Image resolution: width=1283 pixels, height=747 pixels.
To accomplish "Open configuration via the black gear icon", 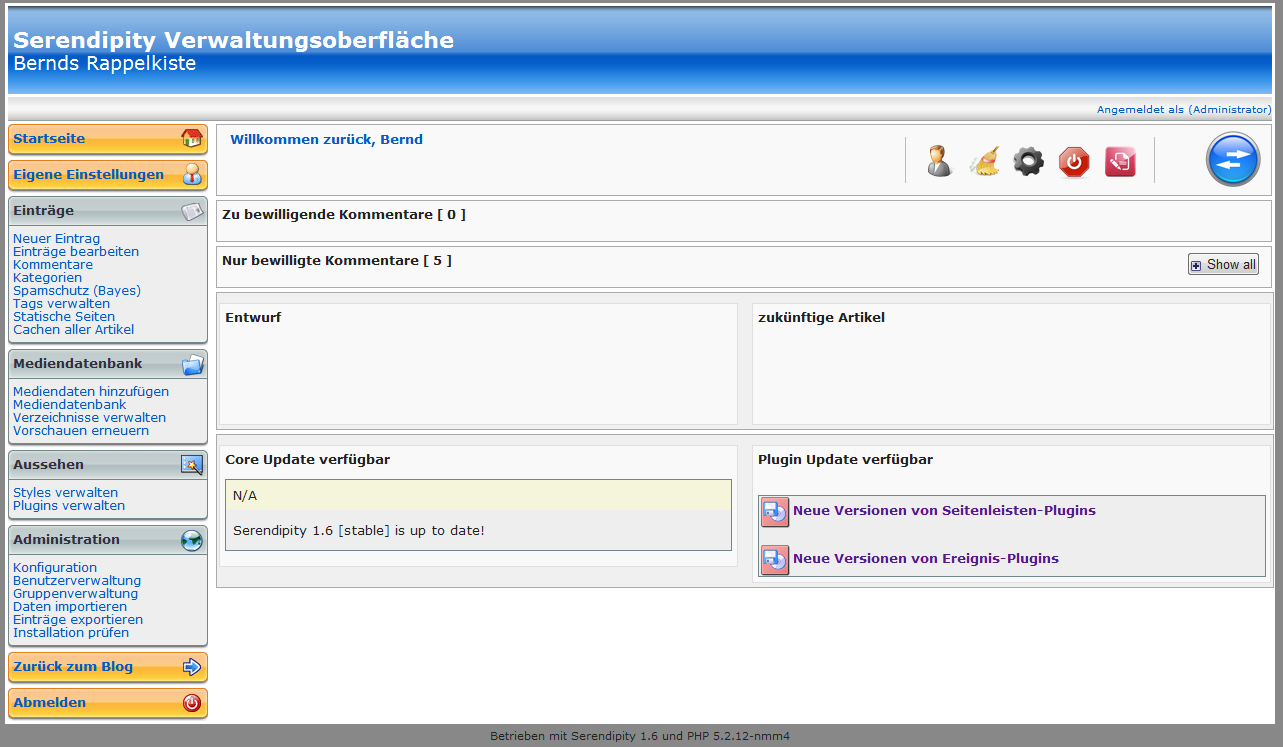I will 1028,161.
